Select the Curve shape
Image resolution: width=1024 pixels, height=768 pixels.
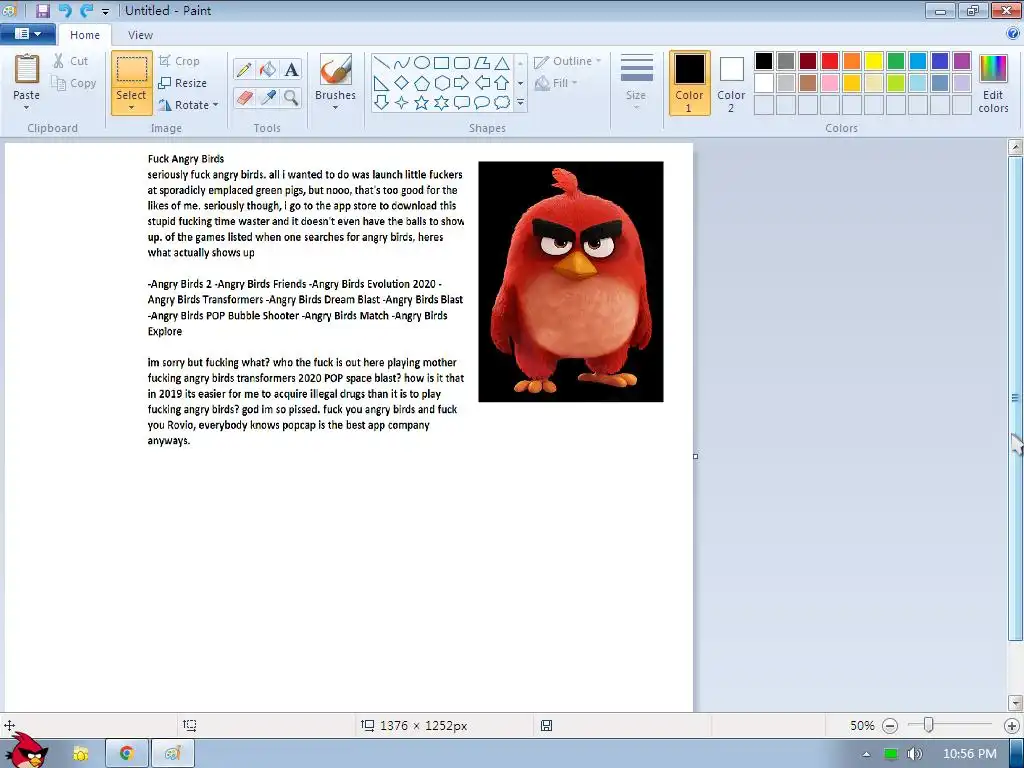pos(402,63)
